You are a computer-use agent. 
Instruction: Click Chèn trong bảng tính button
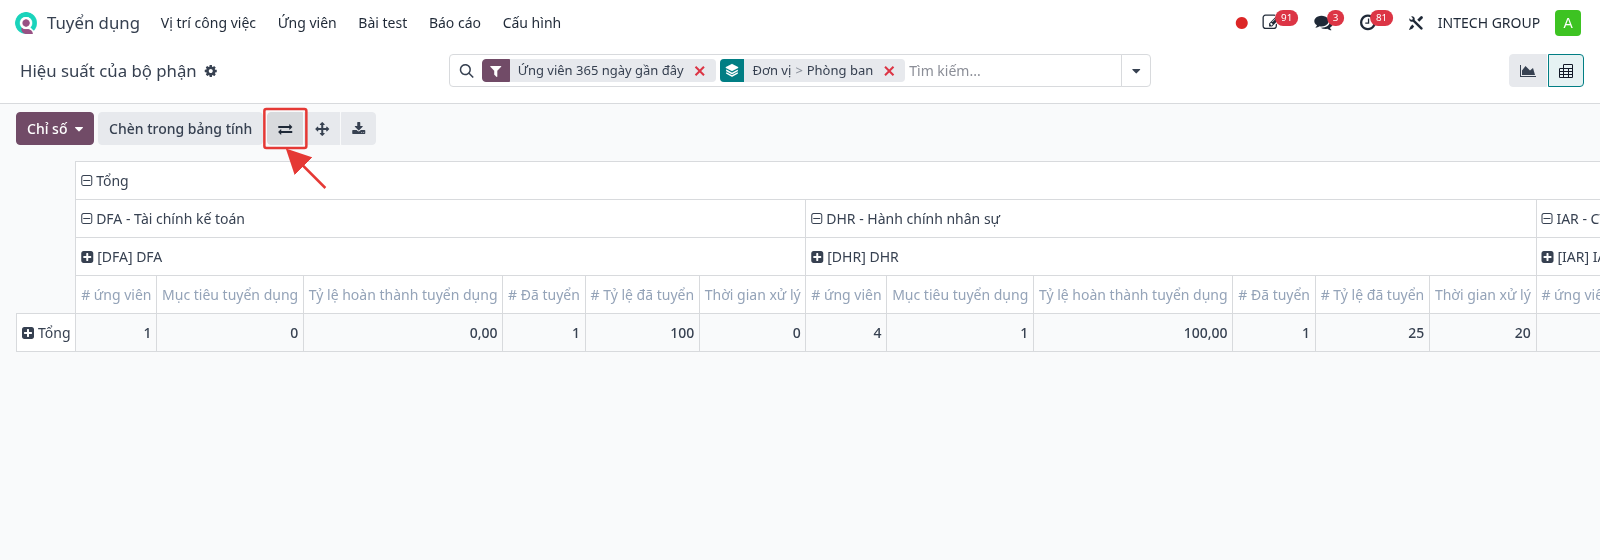[180, 129]
